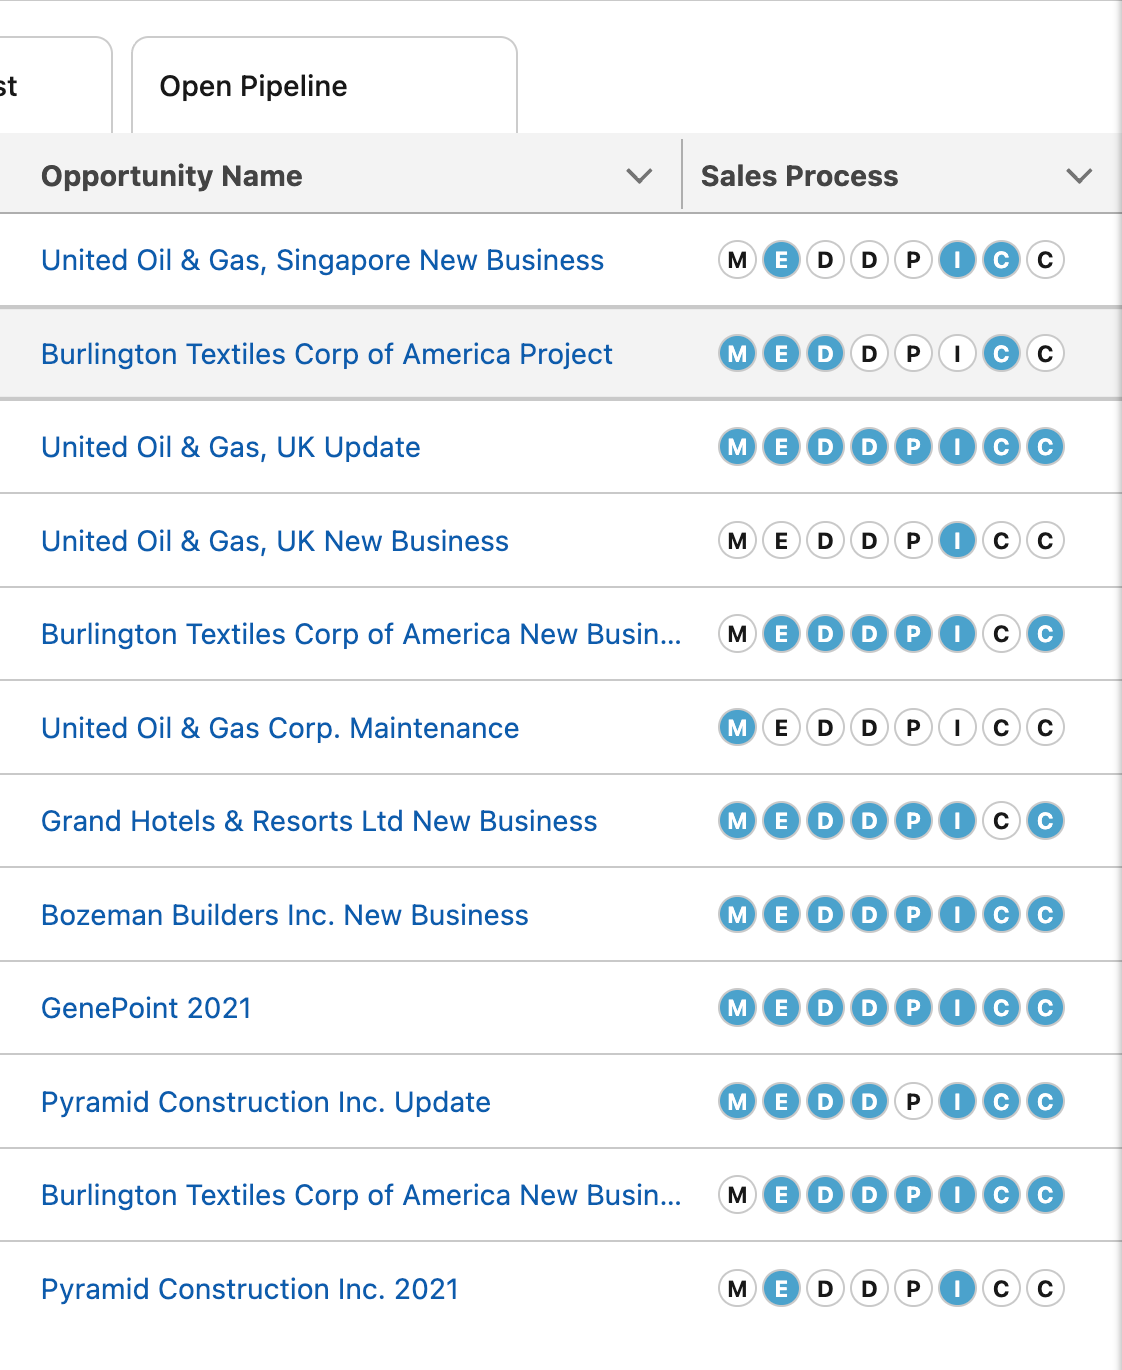Click the M badge for Pyramid Construction 2021
This screenshot has height=1370, width=1122.
click(737, 1289)
